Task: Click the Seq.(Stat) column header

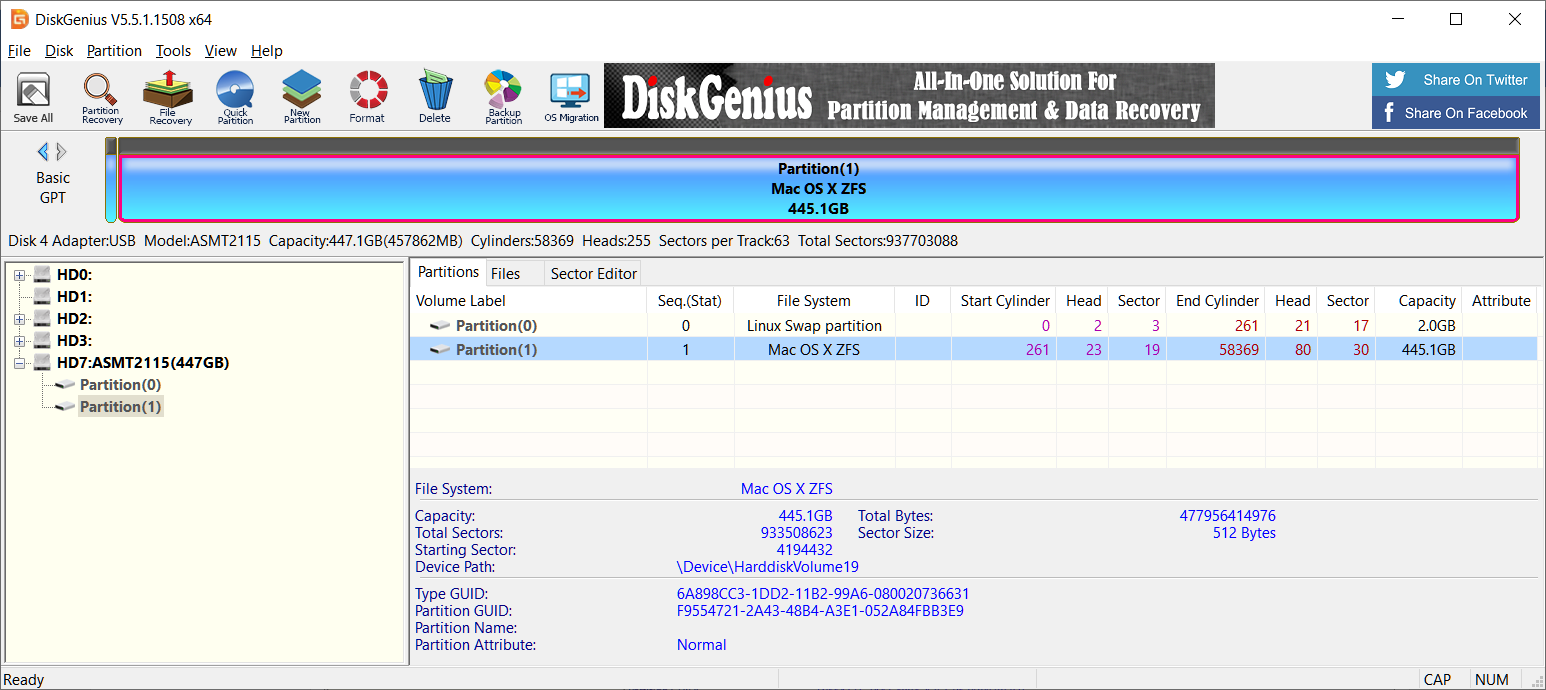Action: pyautogui.click(x=690, y=300)
